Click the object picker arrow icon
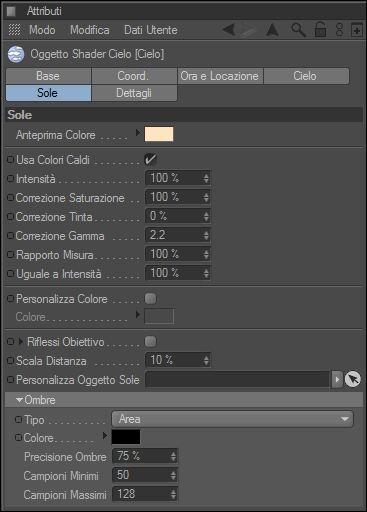This screenshot has height=512, width=367. pyautogui.click(x=353, y=379)
